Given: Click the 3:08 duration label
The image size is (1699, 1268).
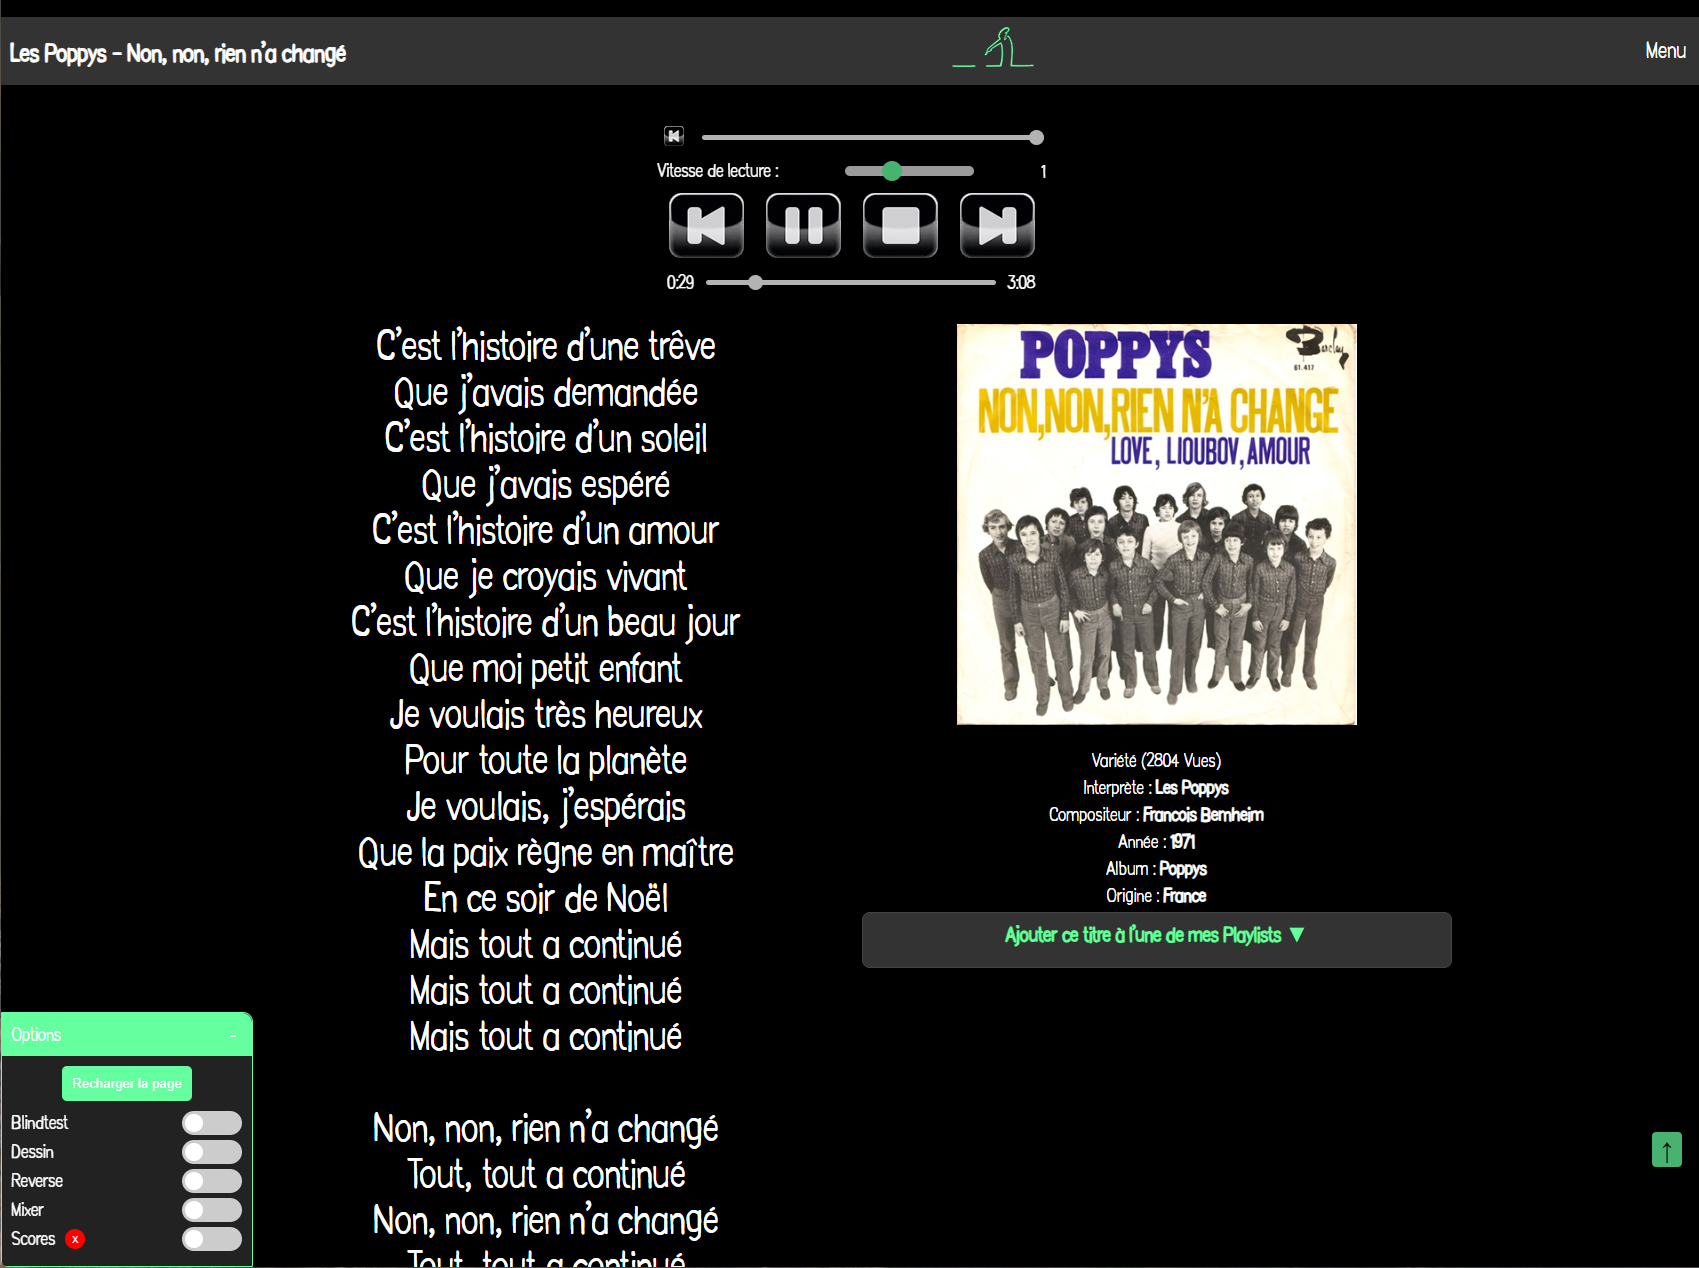Looking at the screenshot, I should tap(1021, 283).
